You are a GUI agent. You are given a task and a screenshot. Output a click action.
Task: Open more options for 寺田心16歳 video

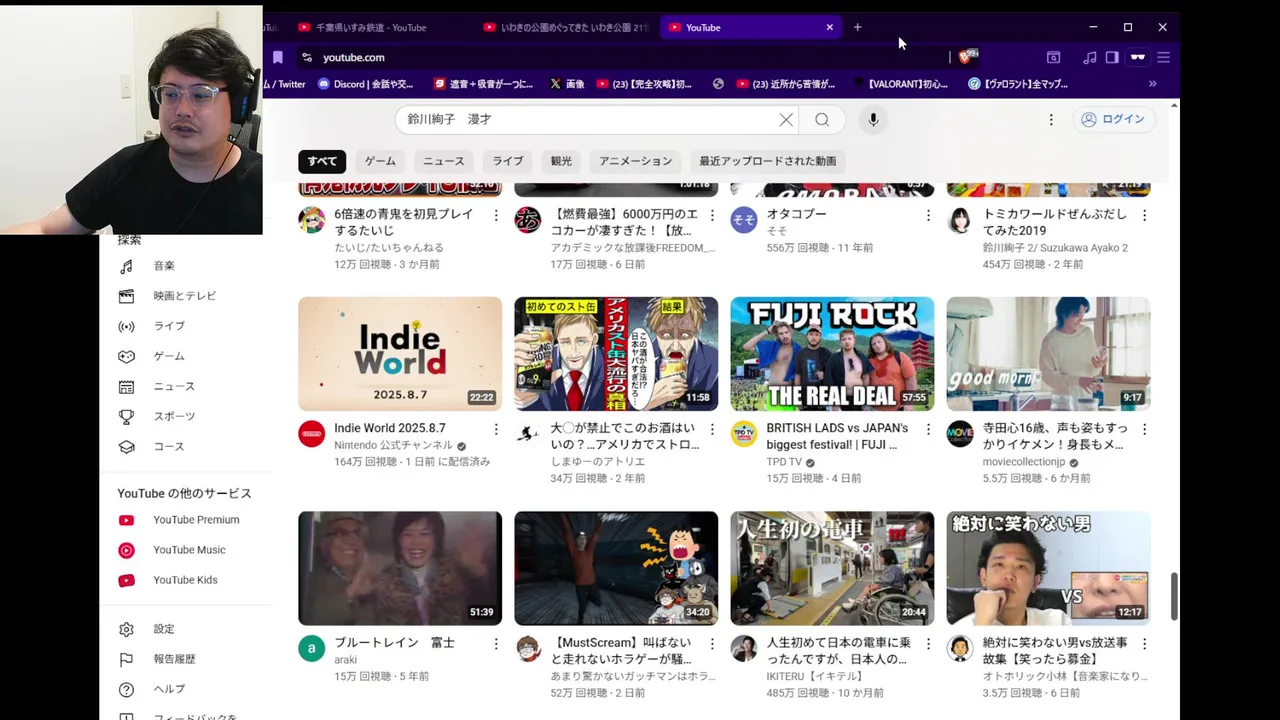[x=1144, y=429]
